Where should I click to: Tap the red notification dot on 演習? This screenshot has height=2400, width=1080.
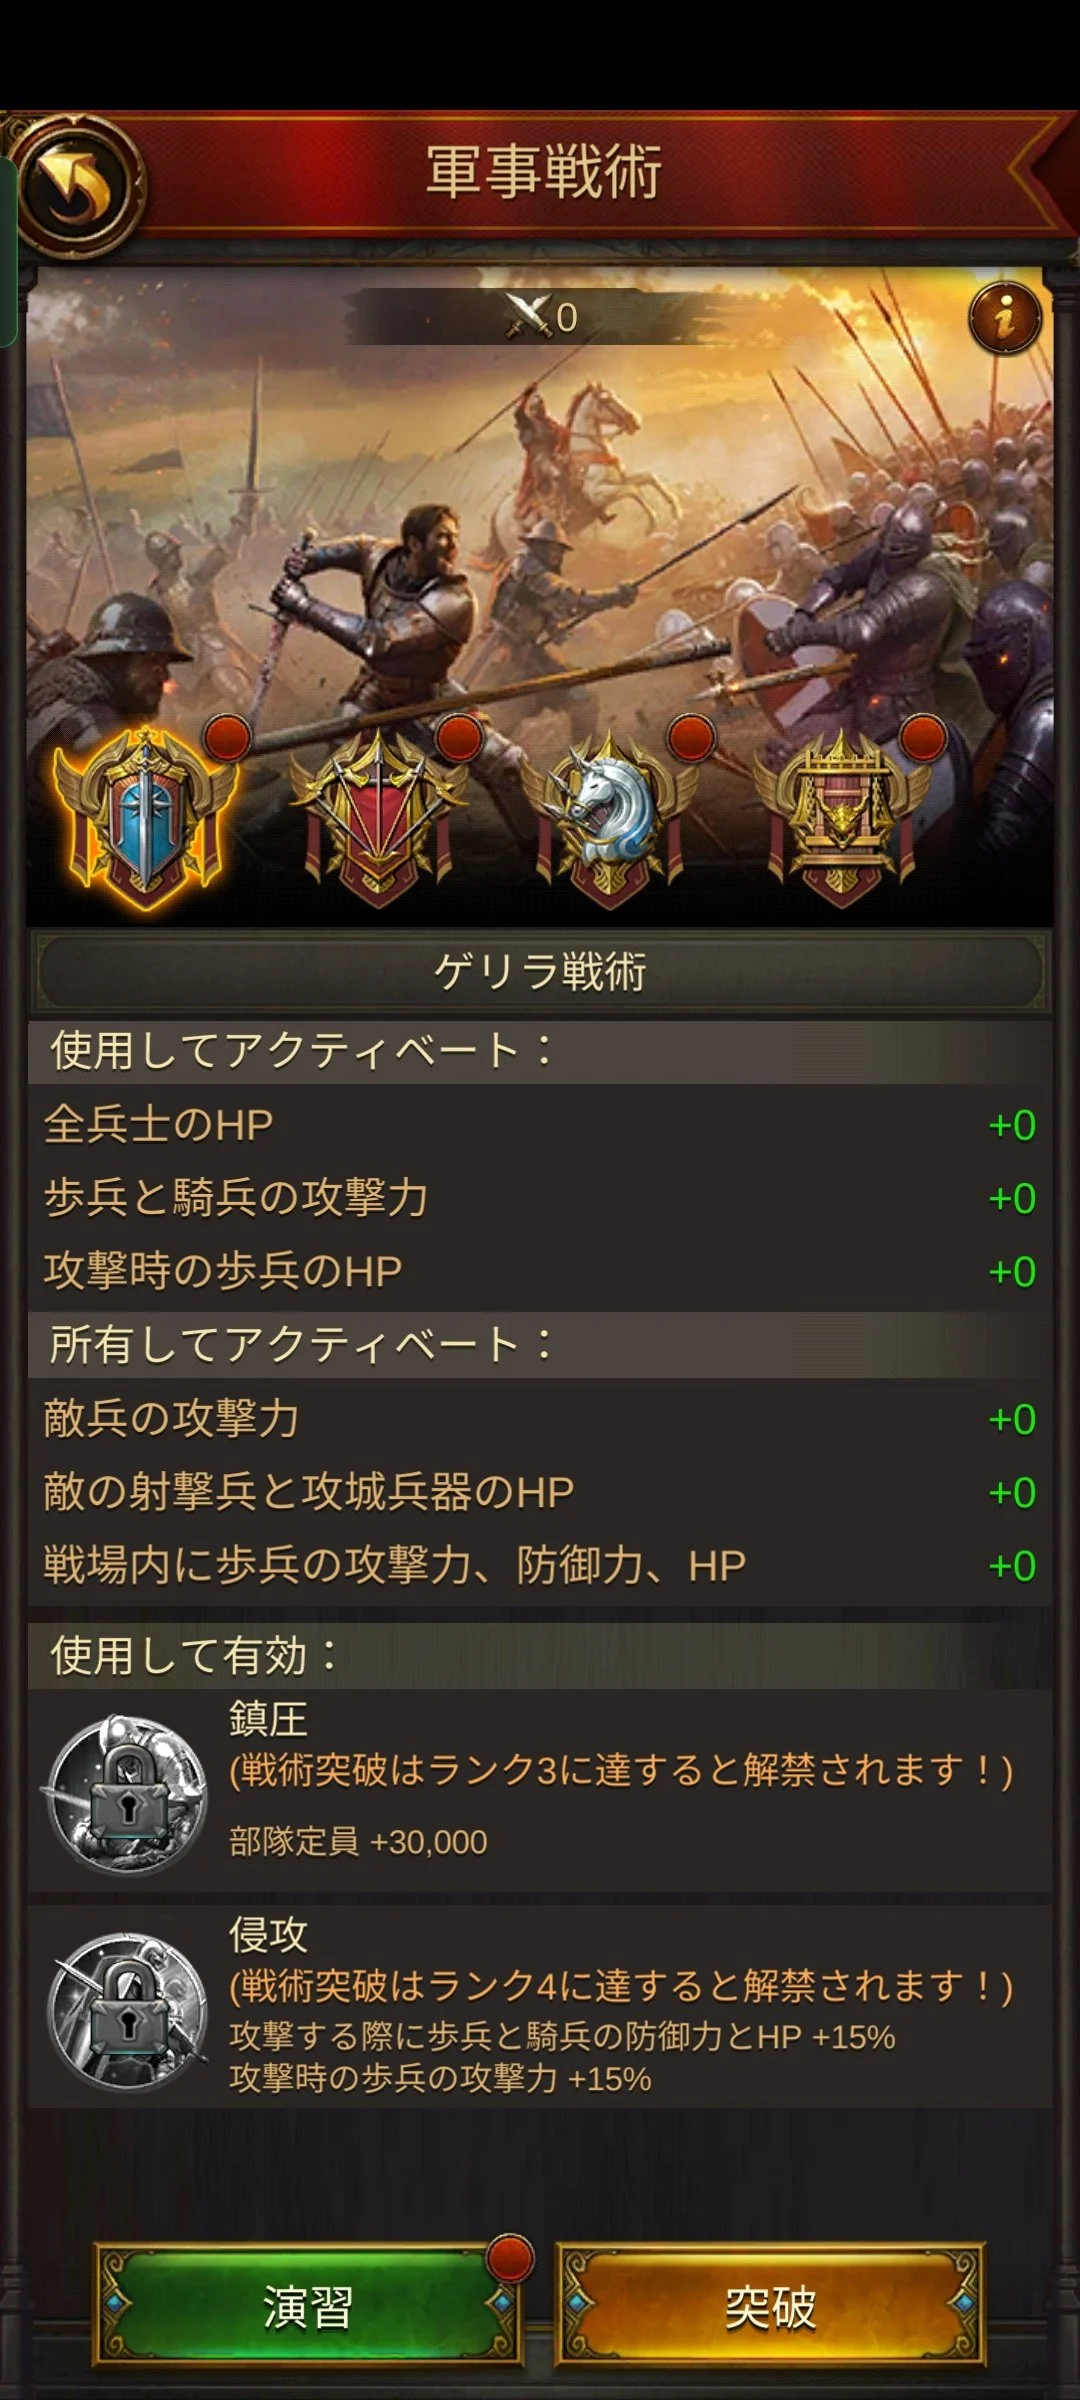[510, 2257]
